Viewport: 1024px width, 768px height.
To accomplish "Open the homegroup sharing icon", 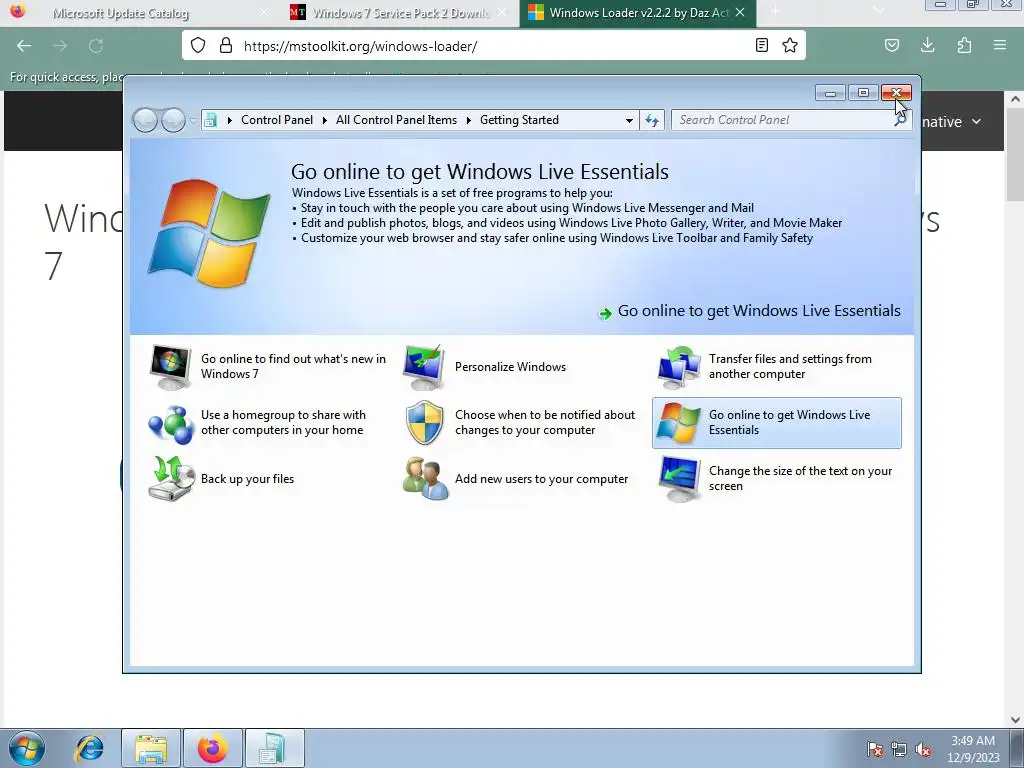I will pyautogui.click(x=170, y=423).
